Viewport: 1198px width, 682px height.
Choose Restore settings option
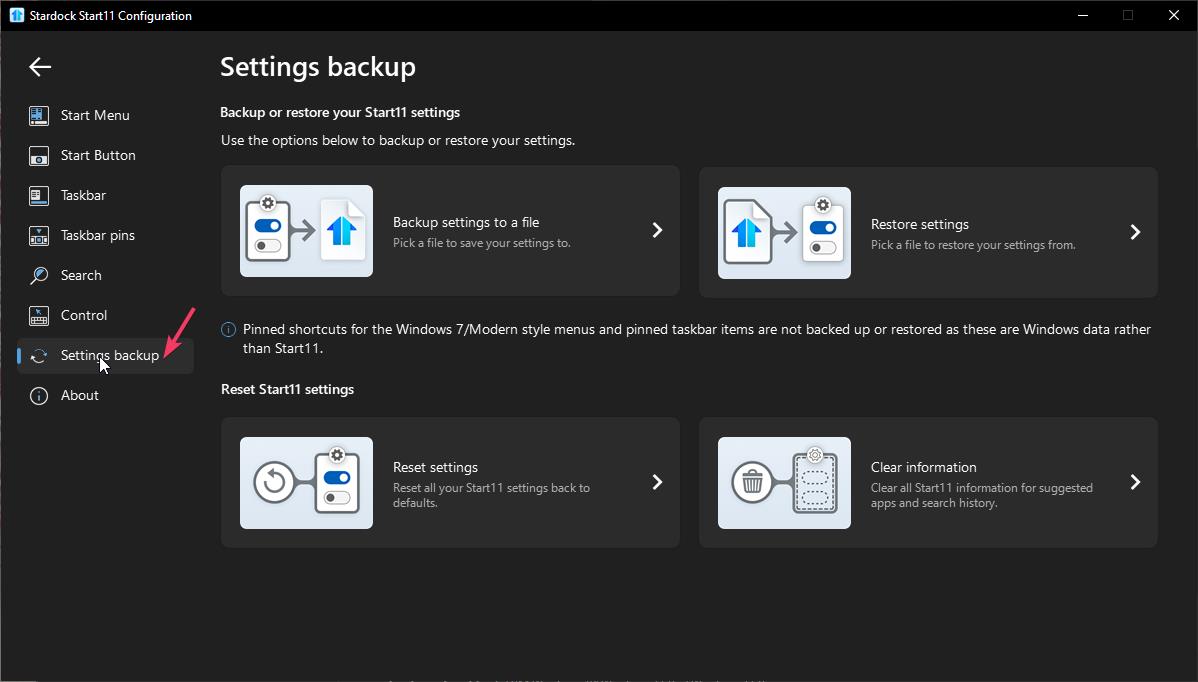pyautogui.click(x=919, y=224)
